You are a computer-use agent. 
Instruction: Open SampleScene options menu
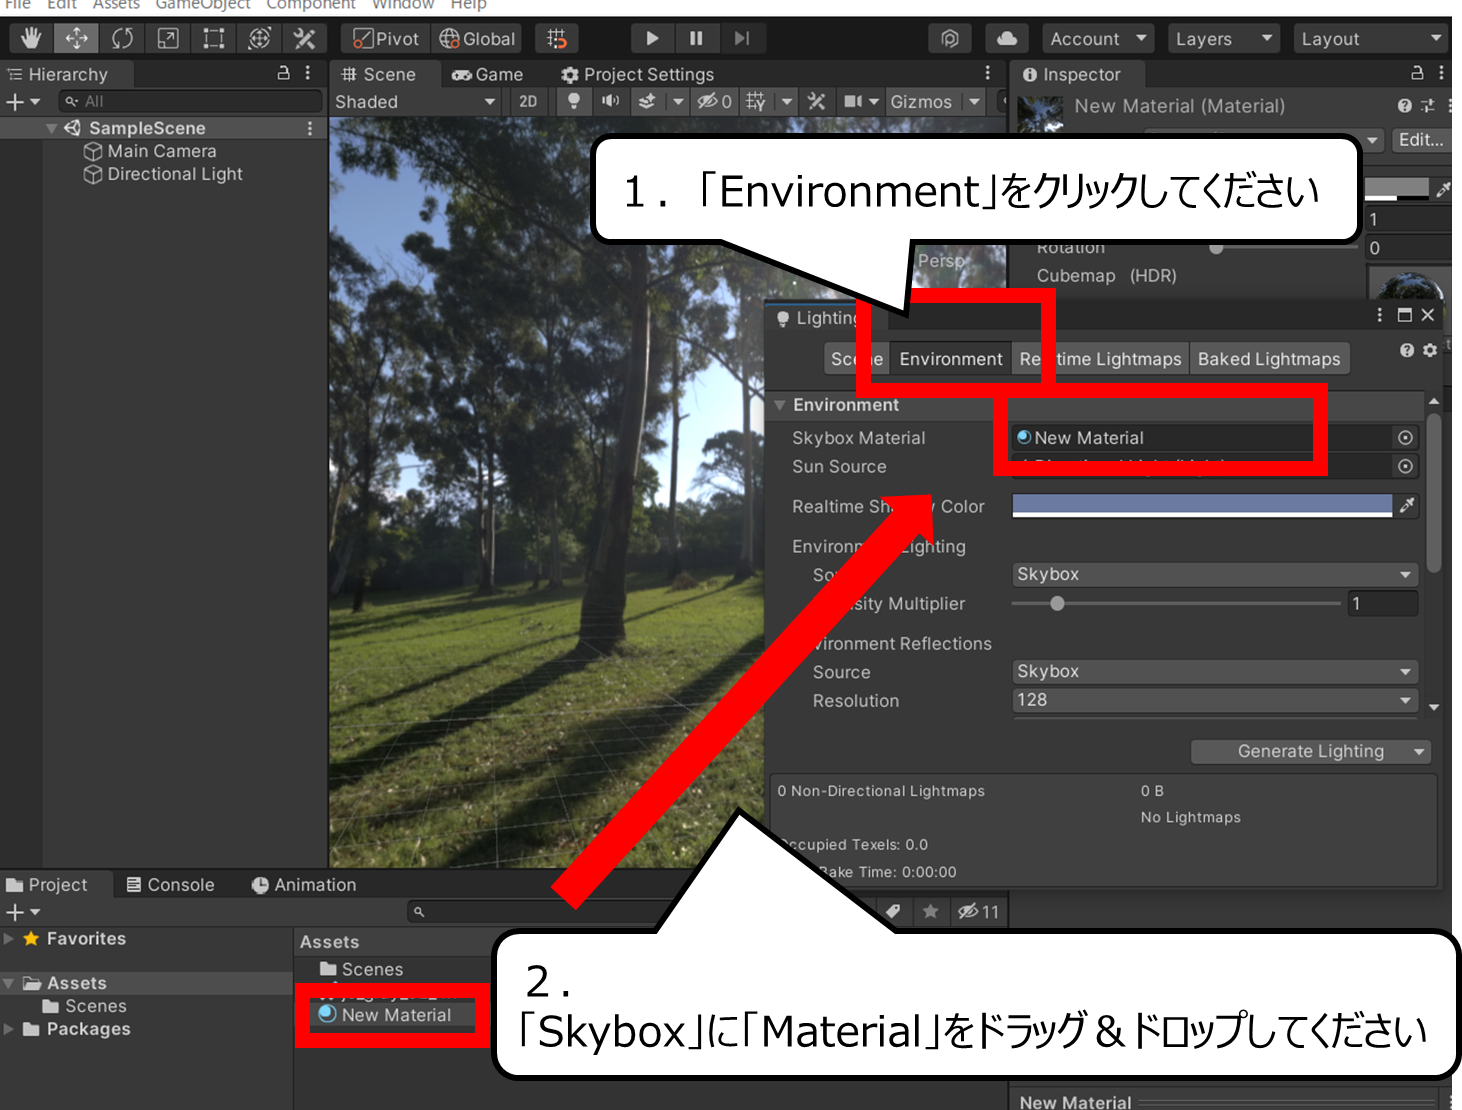point(310,128)
